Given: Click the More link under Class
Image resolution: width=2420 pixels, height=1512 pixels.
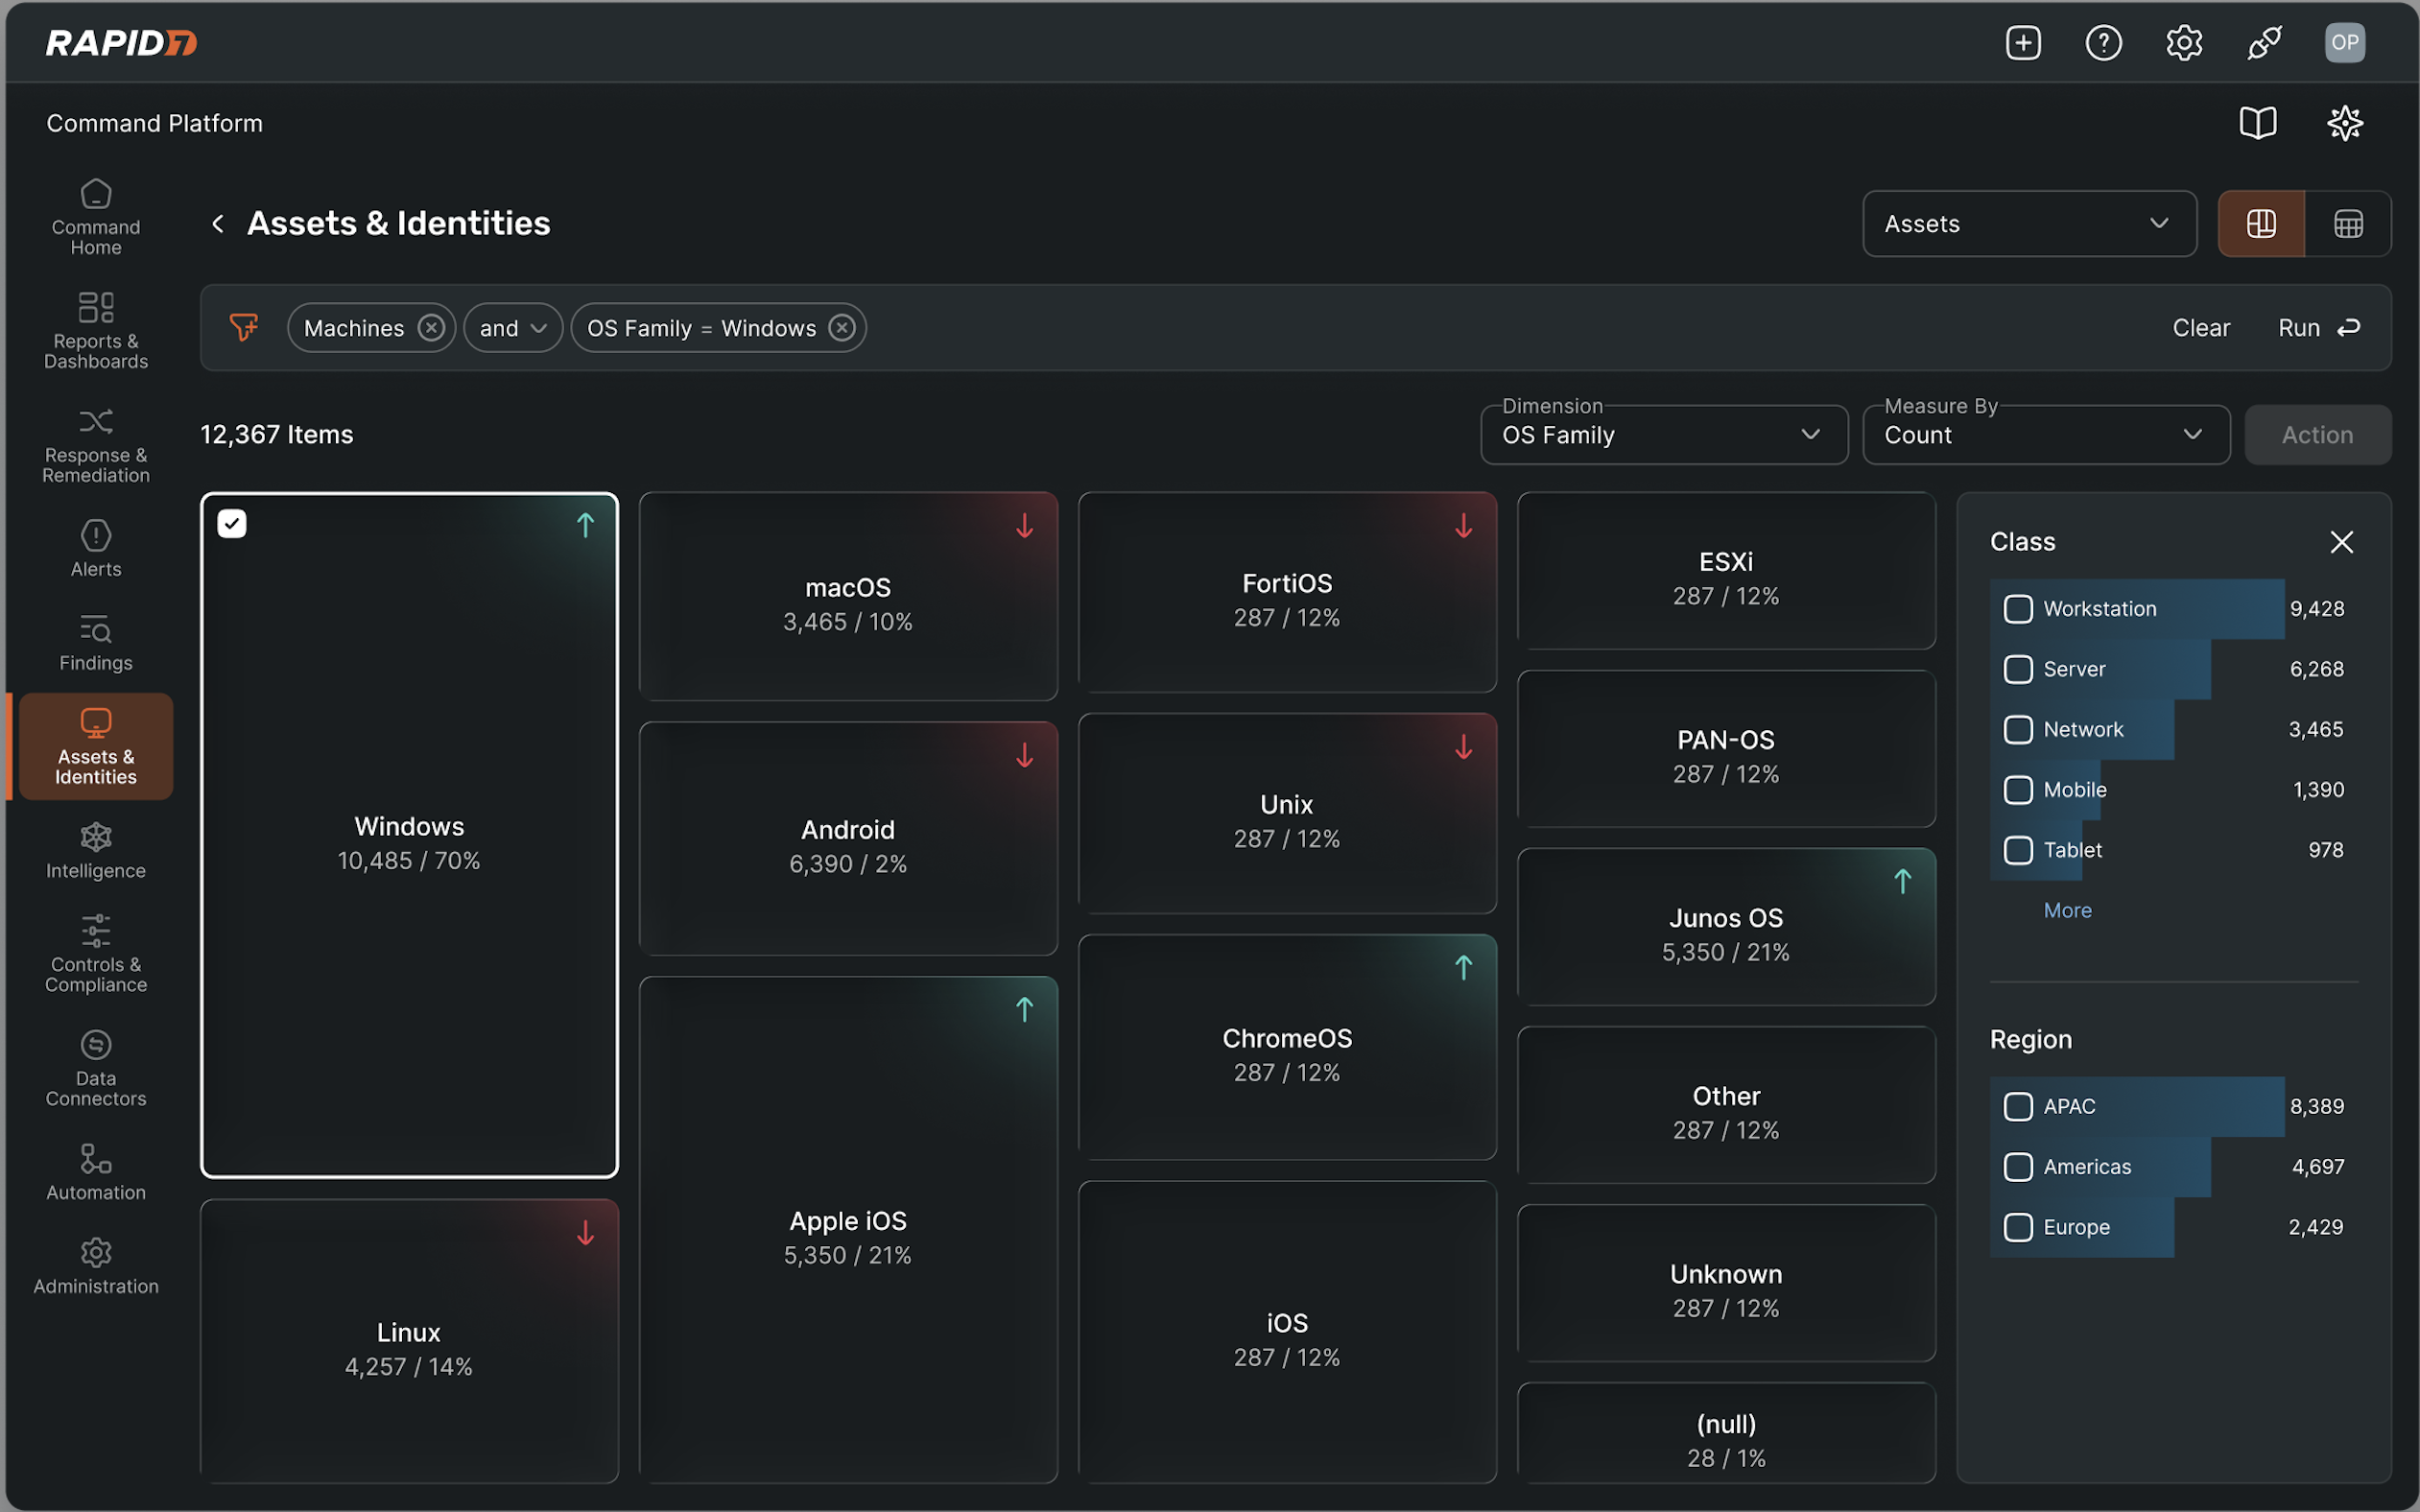Looking at the screenshot, I should pos(2067,910).
